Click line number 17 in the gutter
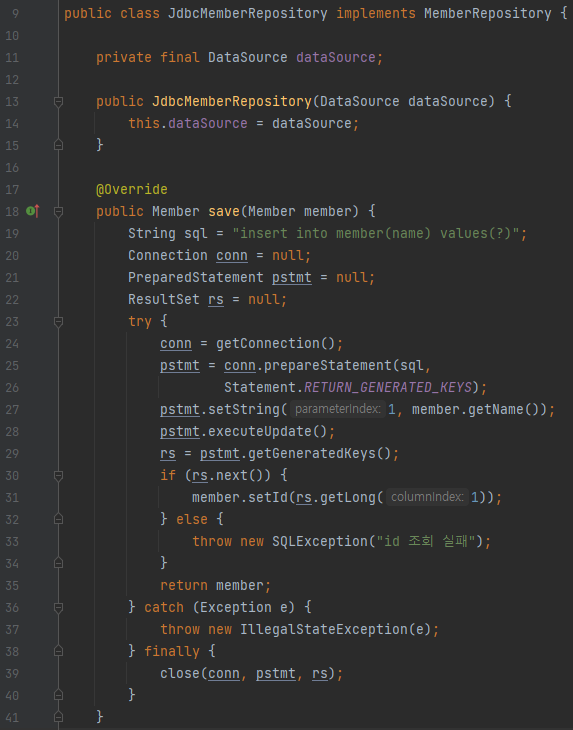Screen dimensions: 573x730 (x=12, y=189)
